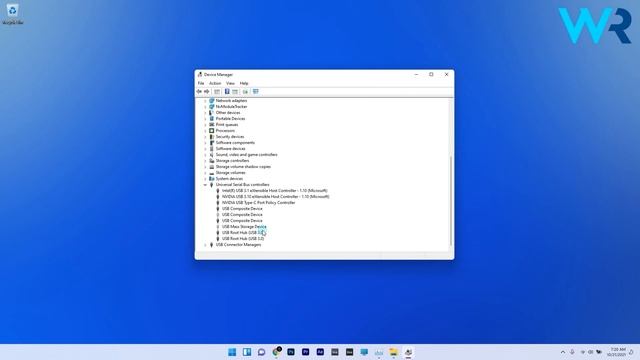Expand Sound, video and game controllers
640x360 pixels.
click(205, 155)
